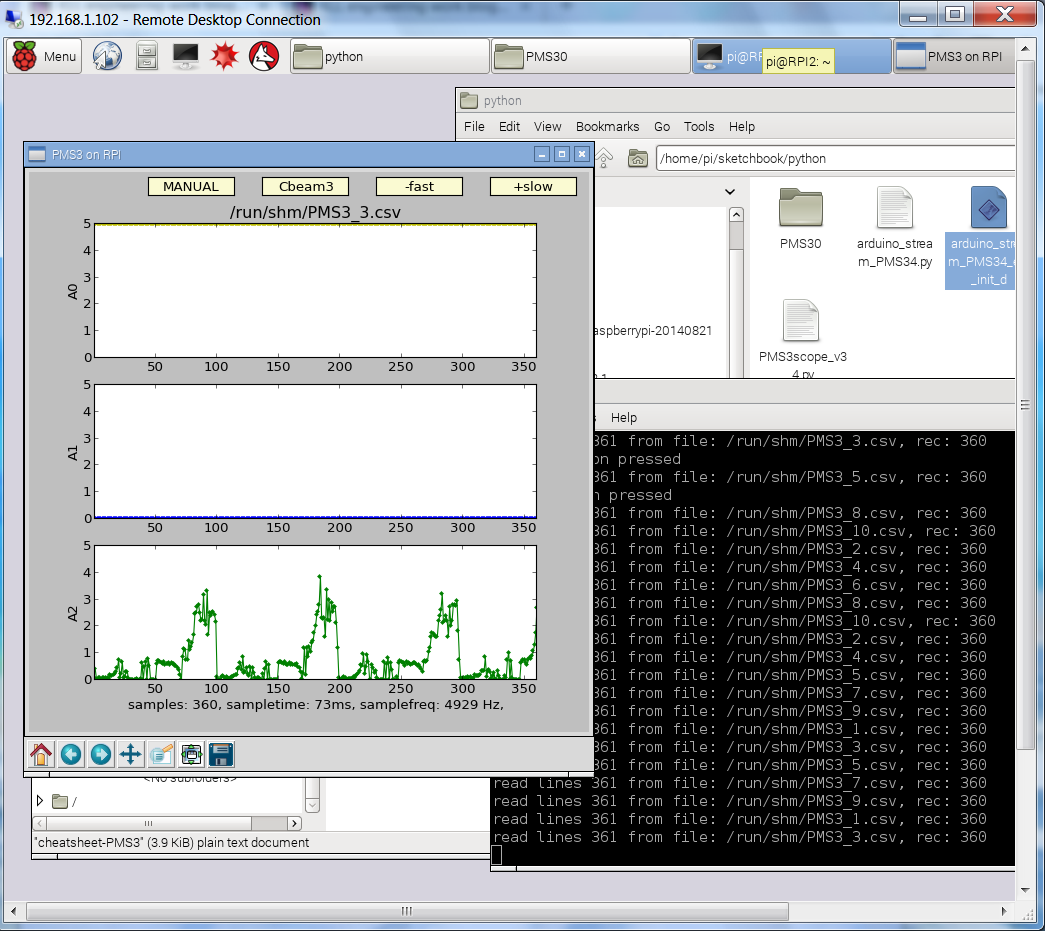Reset plot view with the Home icon
This screenshot has height=931, width=1045.
(x=41, y=754)
